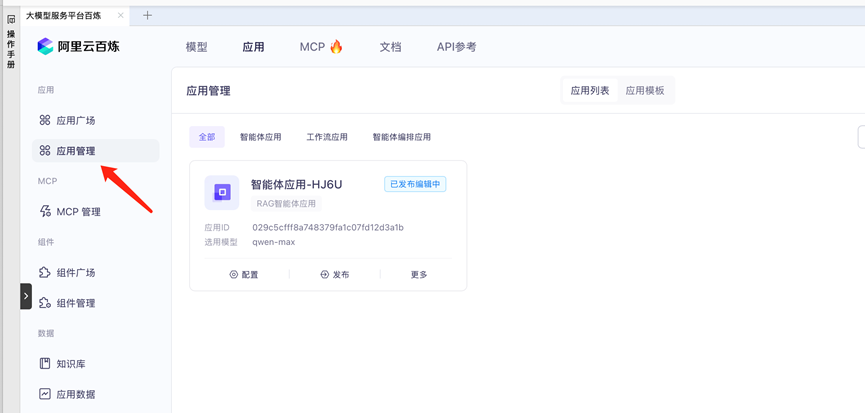
Task: Click the 应用管理 sidebar icon
Action: click(45, 151)
